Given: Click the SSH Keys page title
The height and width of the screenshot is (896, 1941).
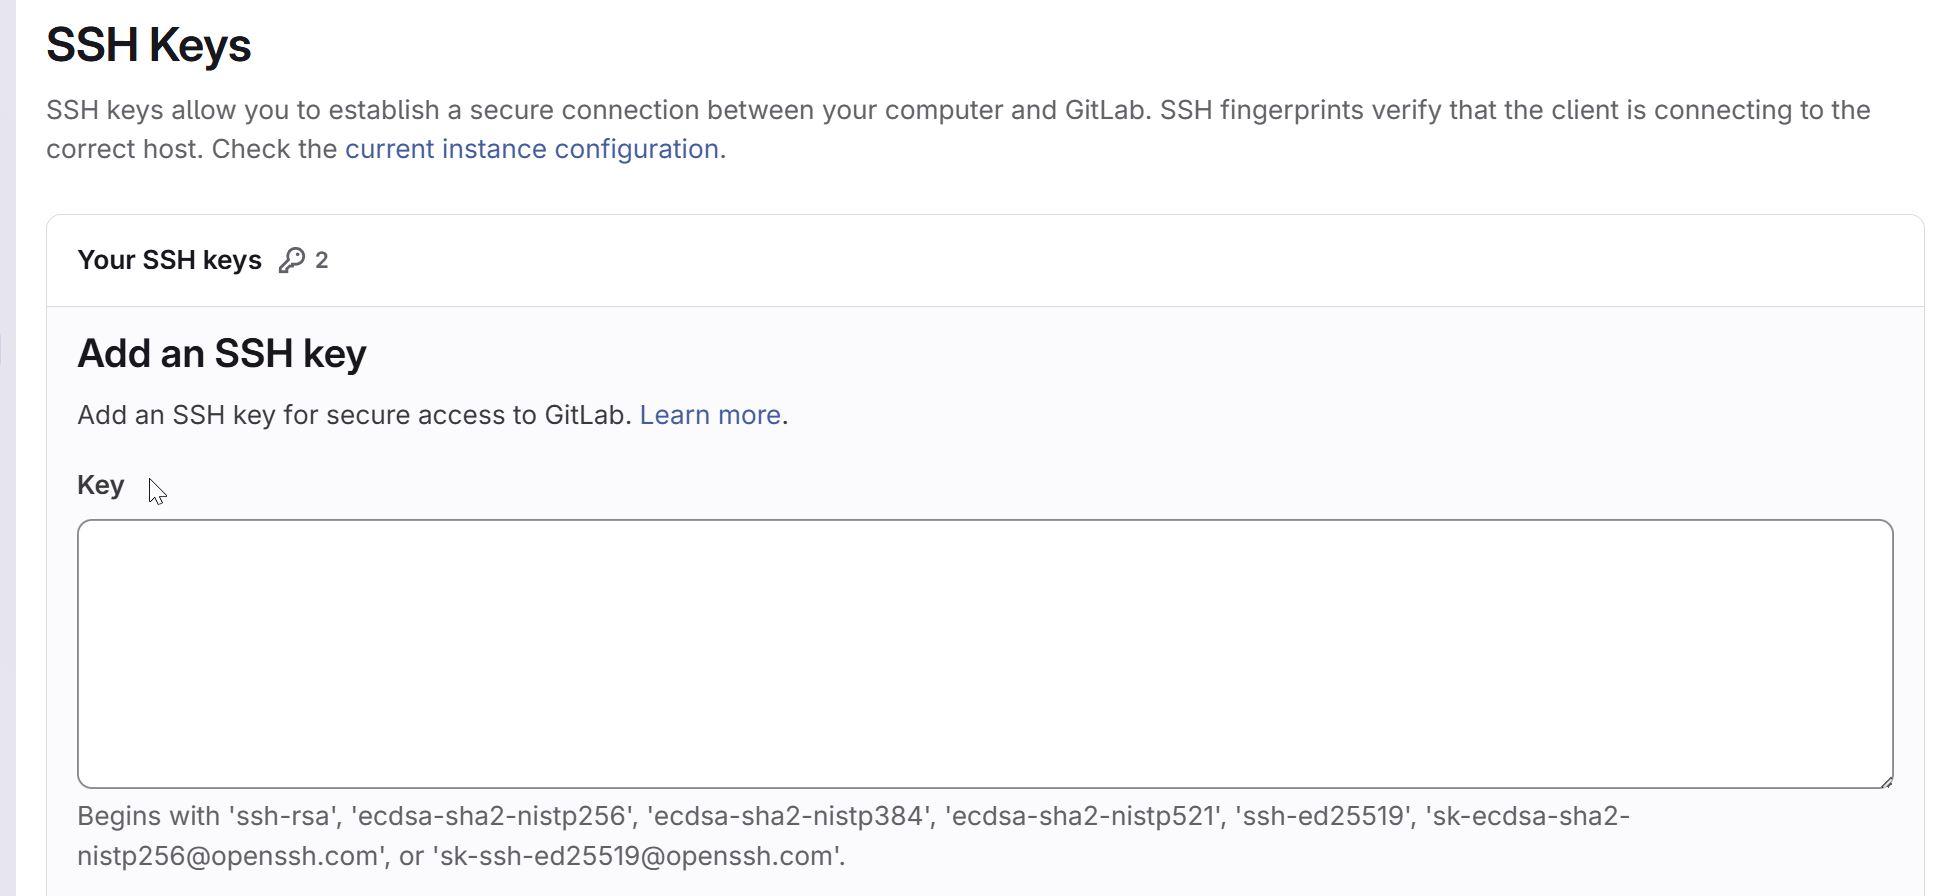Looking at the screenshot, I should (148, 45).
